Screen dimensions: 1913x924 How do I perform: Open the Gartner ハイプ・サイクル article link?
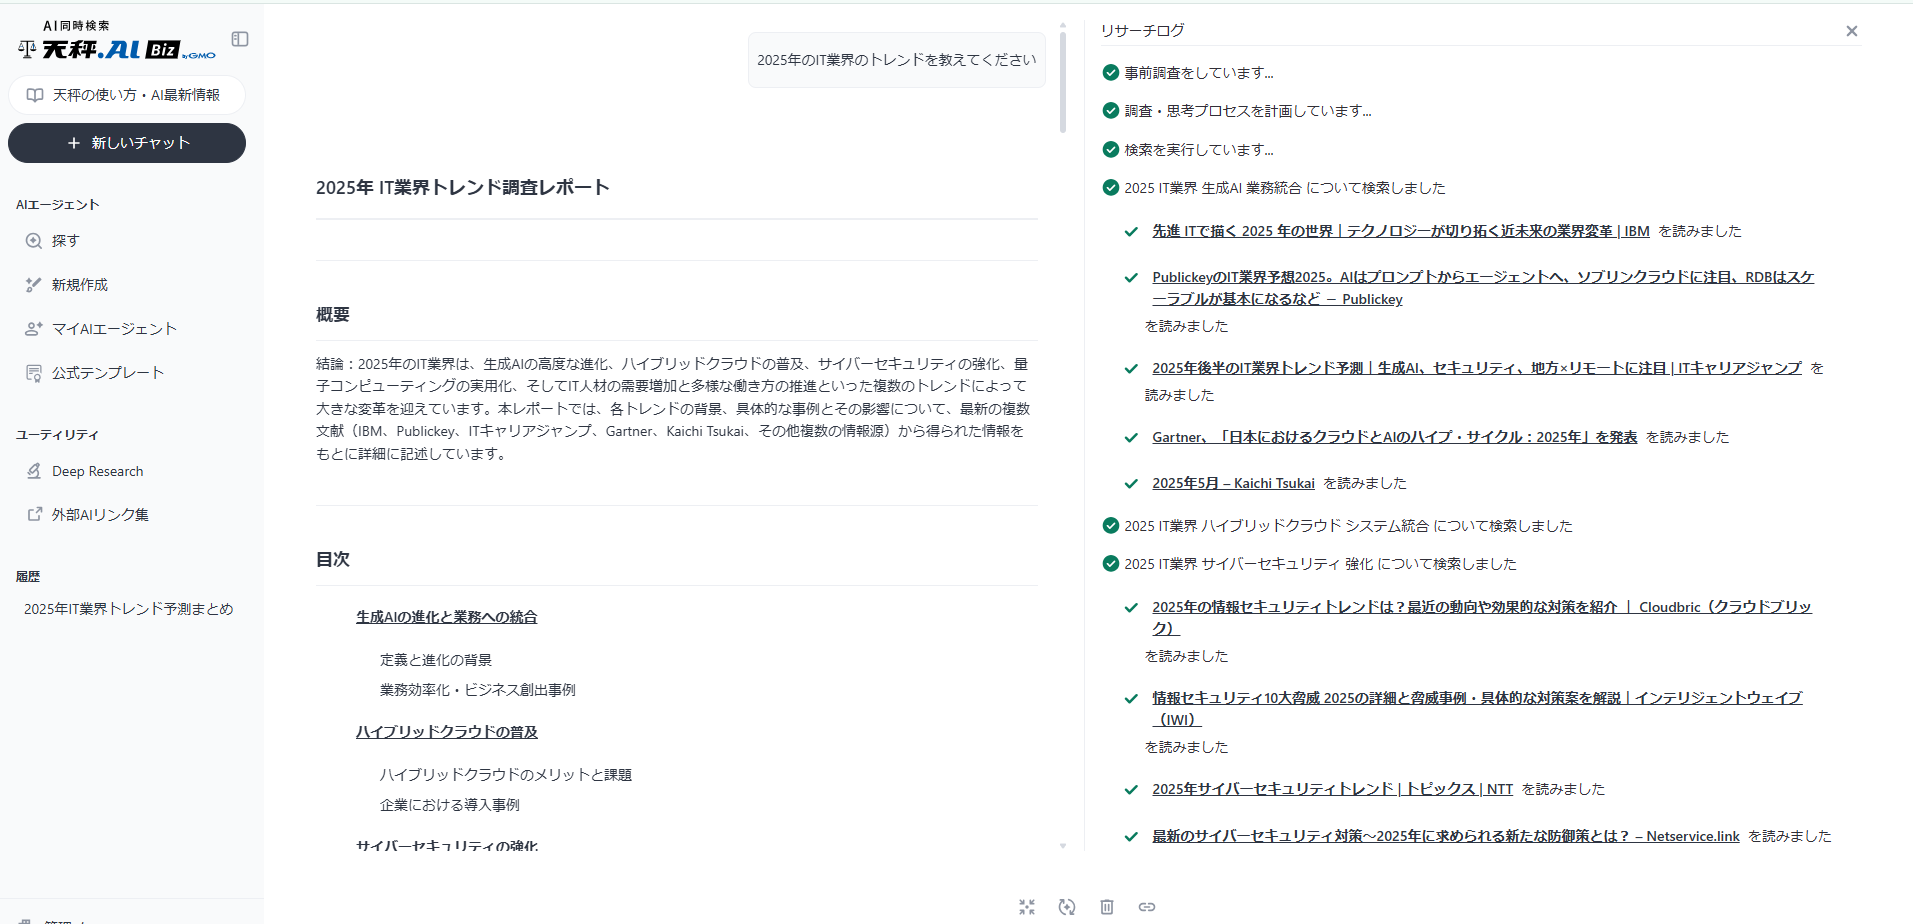coord(1392,437)
